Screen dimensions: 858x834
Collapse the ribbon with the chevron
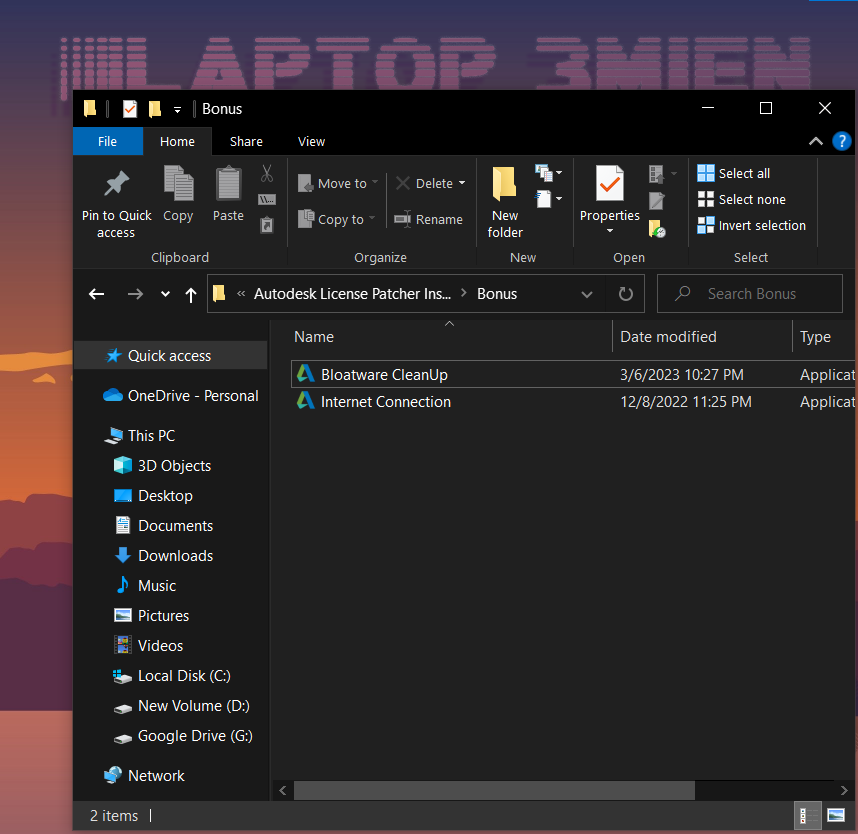pos(815,142)
